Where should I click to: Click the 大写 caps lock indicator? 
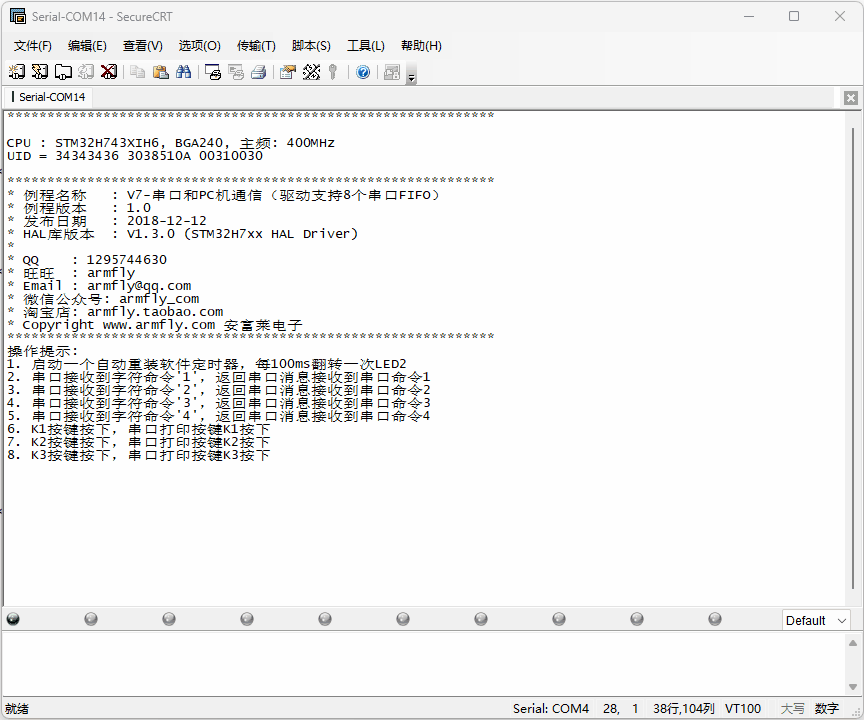pos(792,708)
